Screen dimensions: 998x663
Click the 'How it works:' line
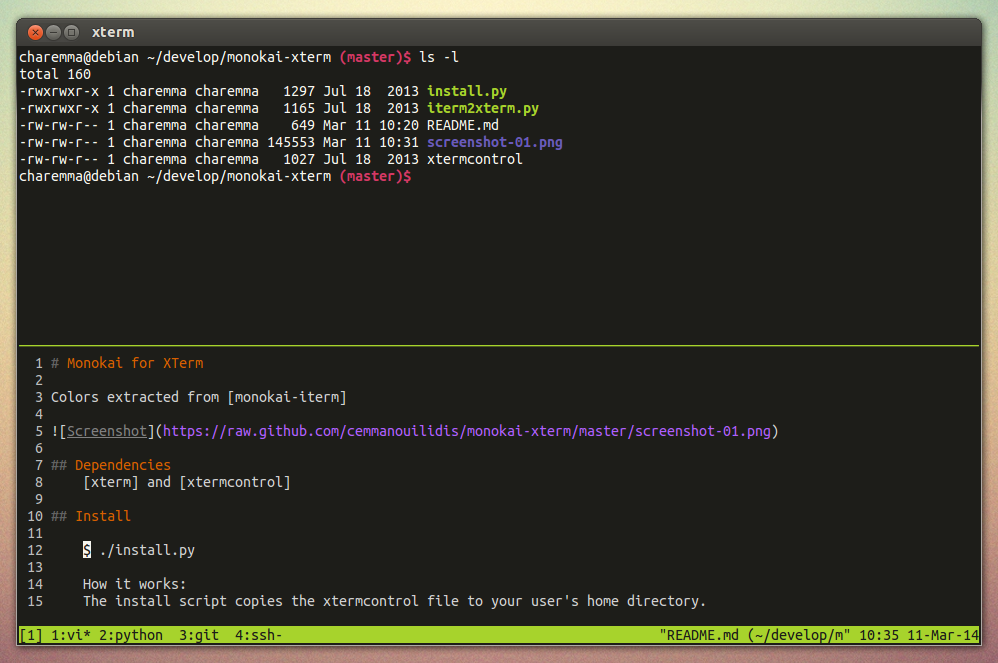[134, 584]
